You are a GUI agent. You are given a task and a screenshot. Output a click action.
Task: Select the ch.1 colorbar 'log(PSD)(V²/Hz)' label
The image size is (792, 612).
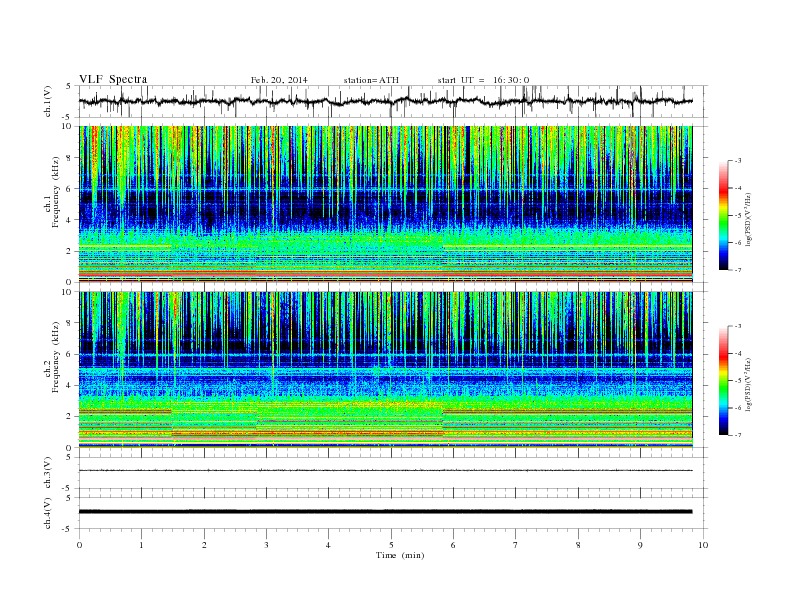[x=748, y=219]
